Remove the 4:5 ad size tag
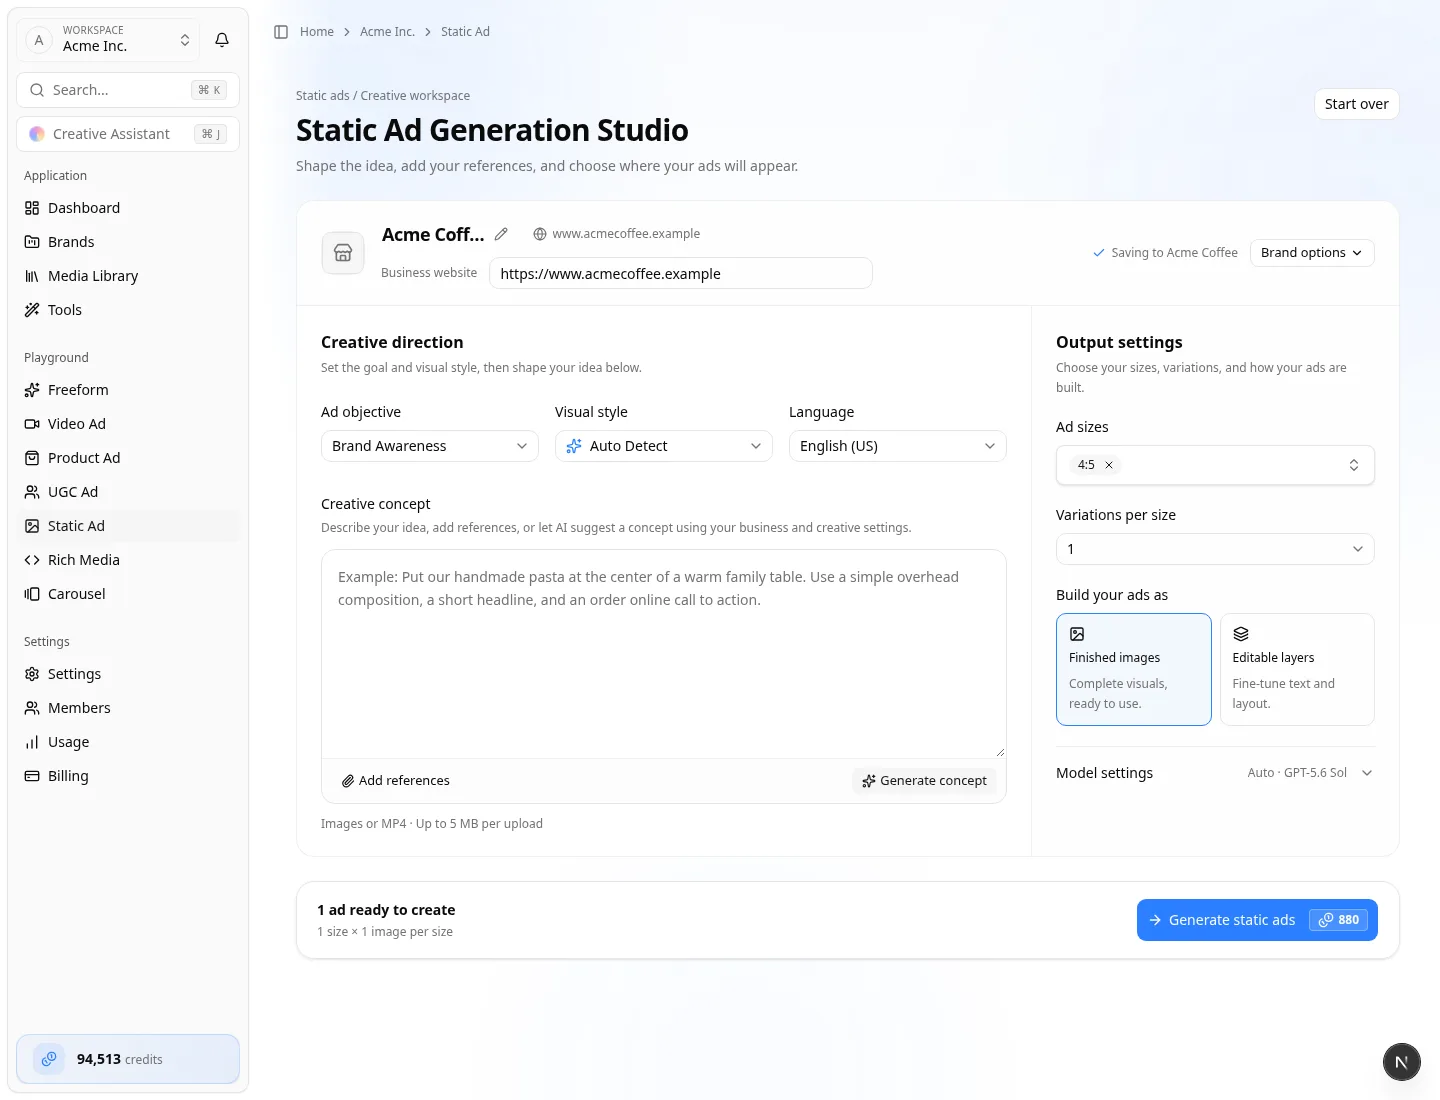 tap(1109, 465)
